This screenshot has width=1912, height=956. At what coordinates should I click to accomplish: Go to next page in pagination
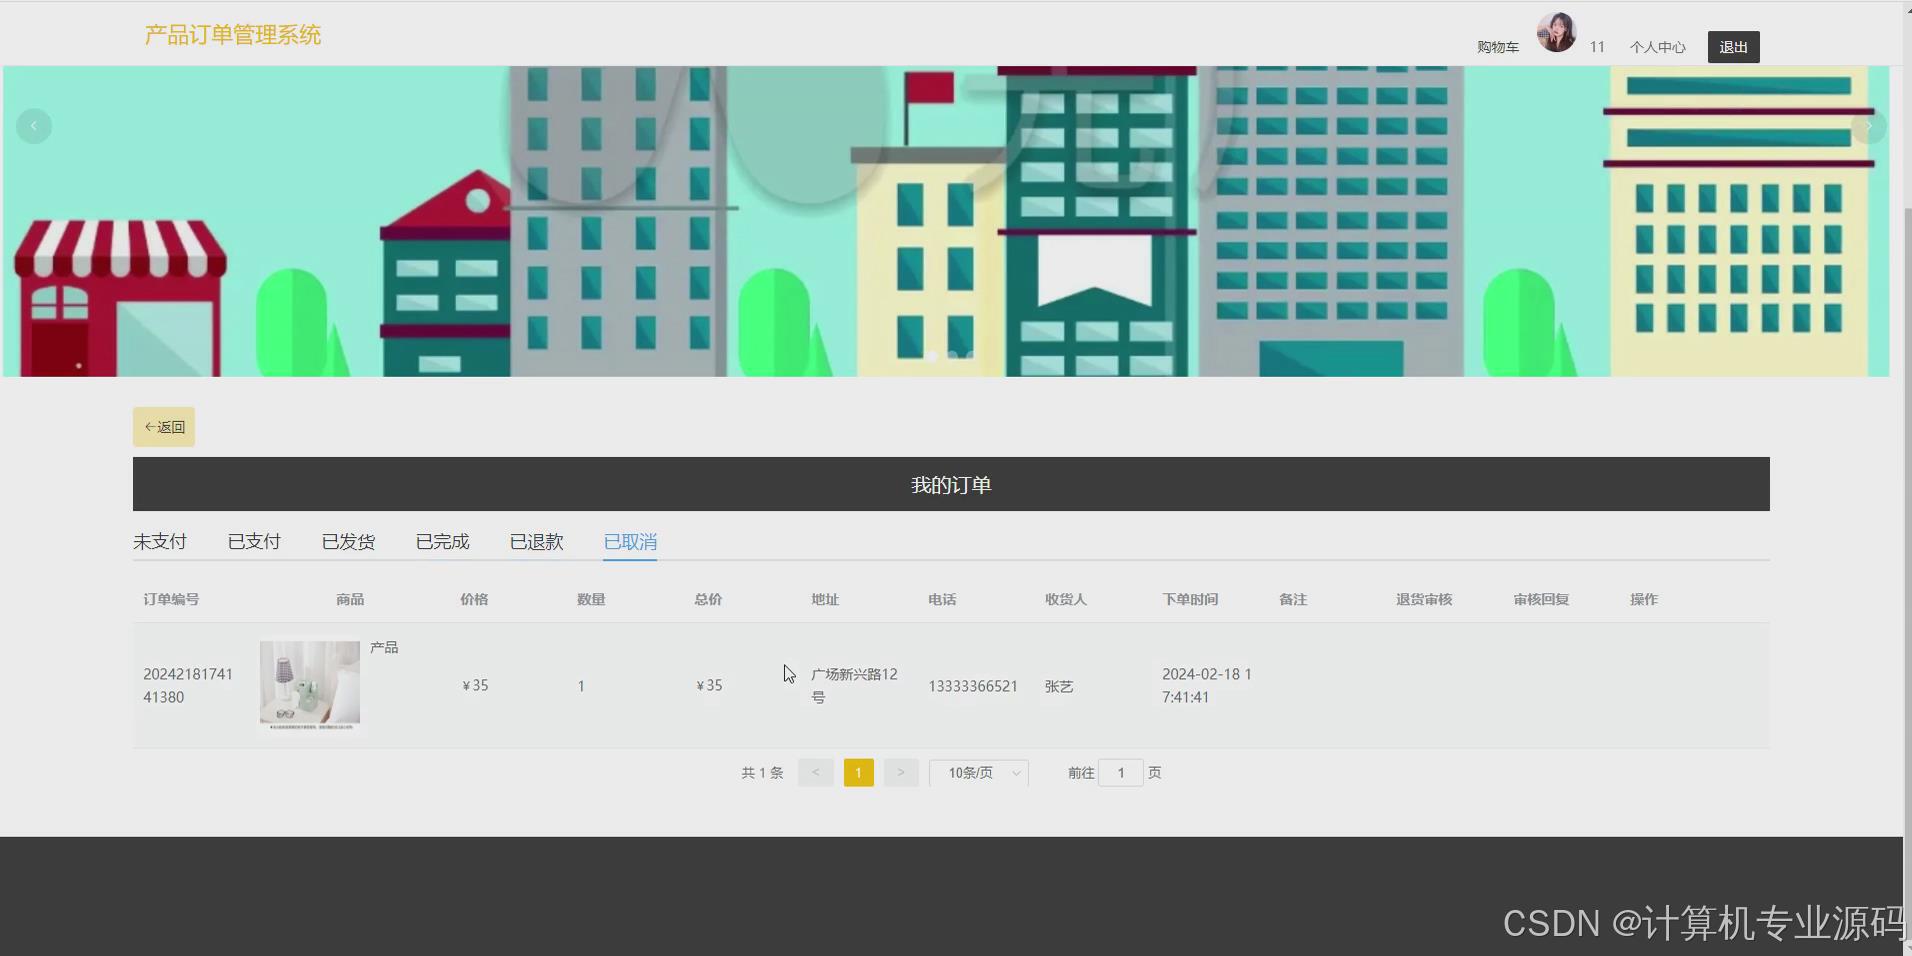coord(901,772)
